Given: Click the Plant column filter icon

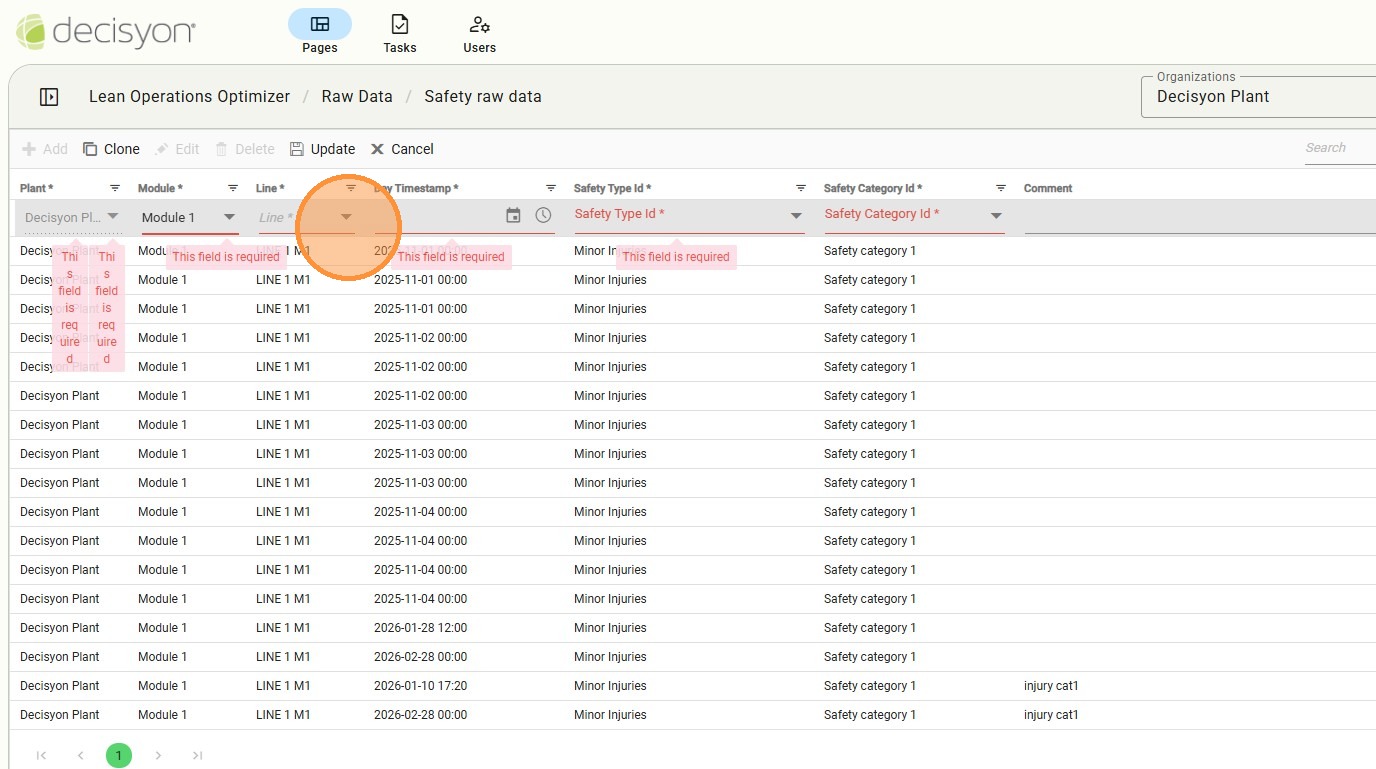Looking at the screenshot, I should point(115,188).
